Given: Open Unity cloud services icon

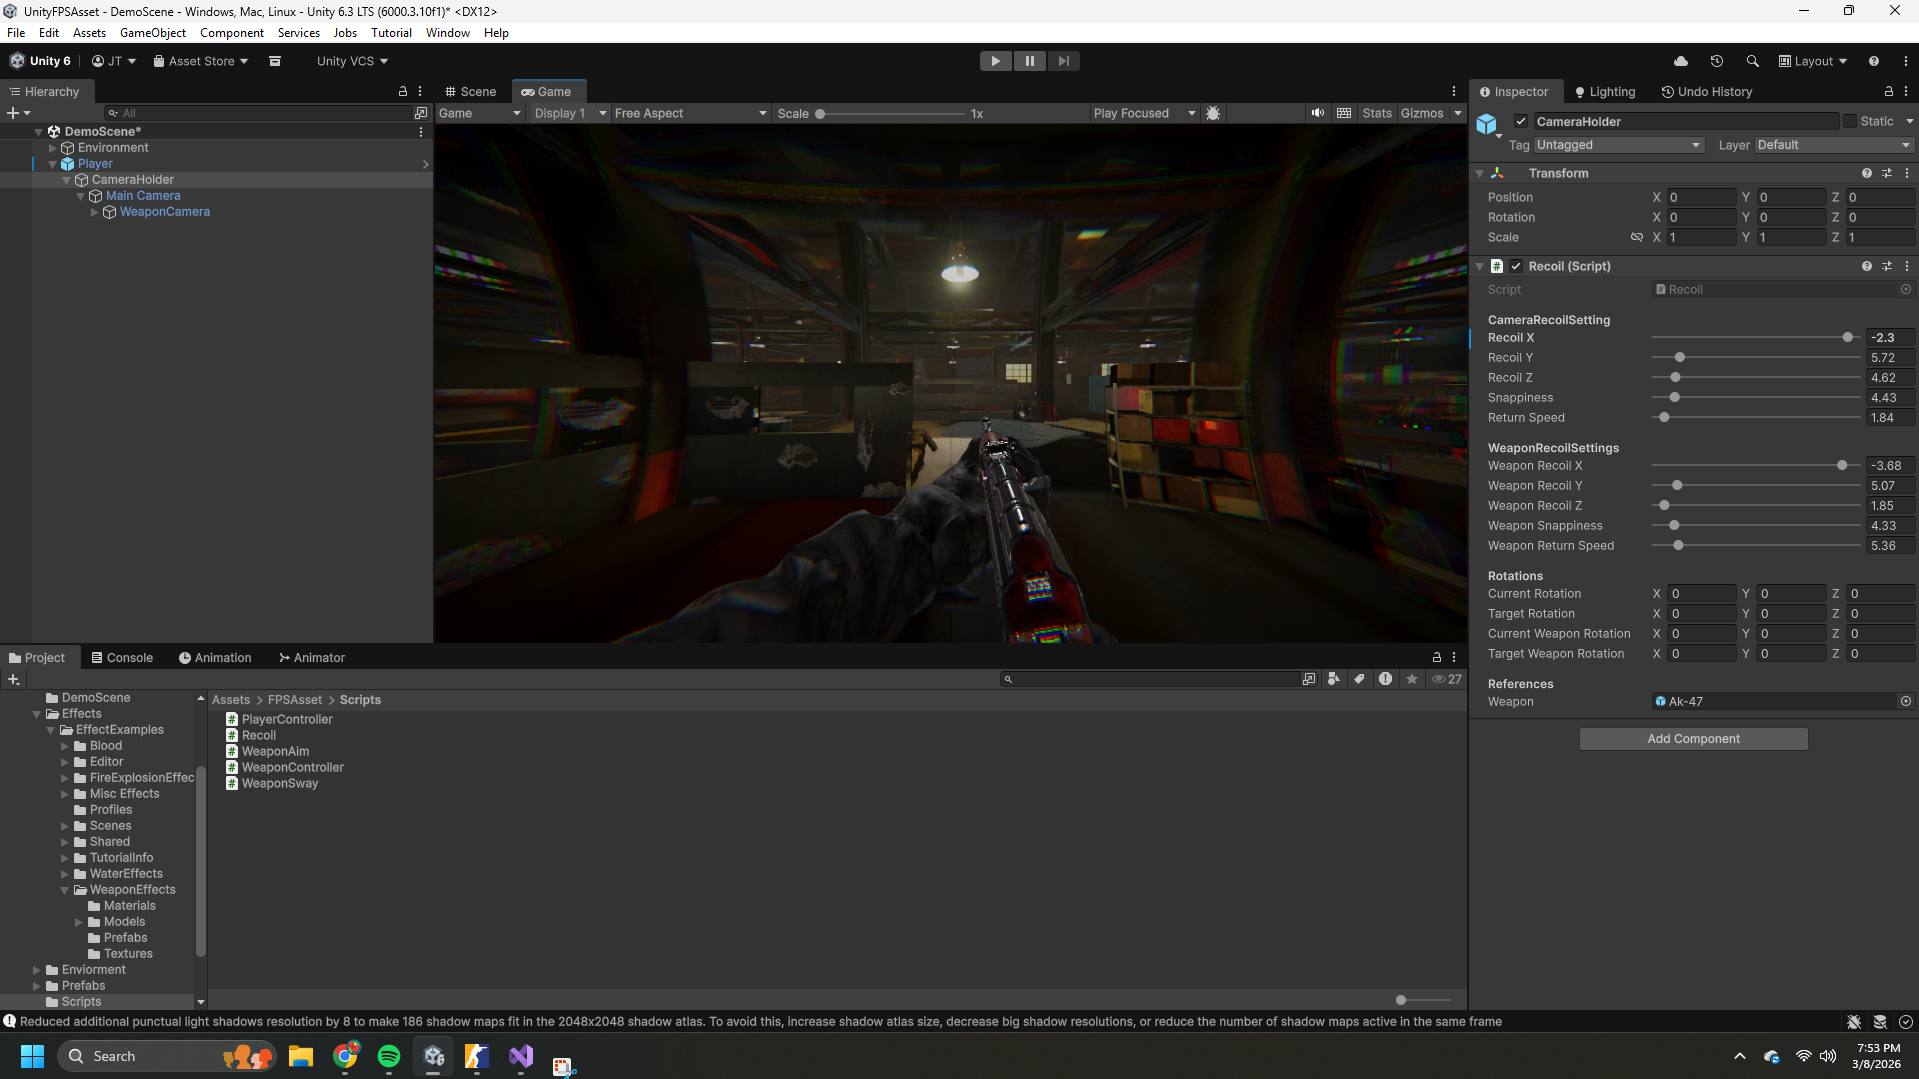Looking at the screenshot, I should click(x=1681, y=61).
